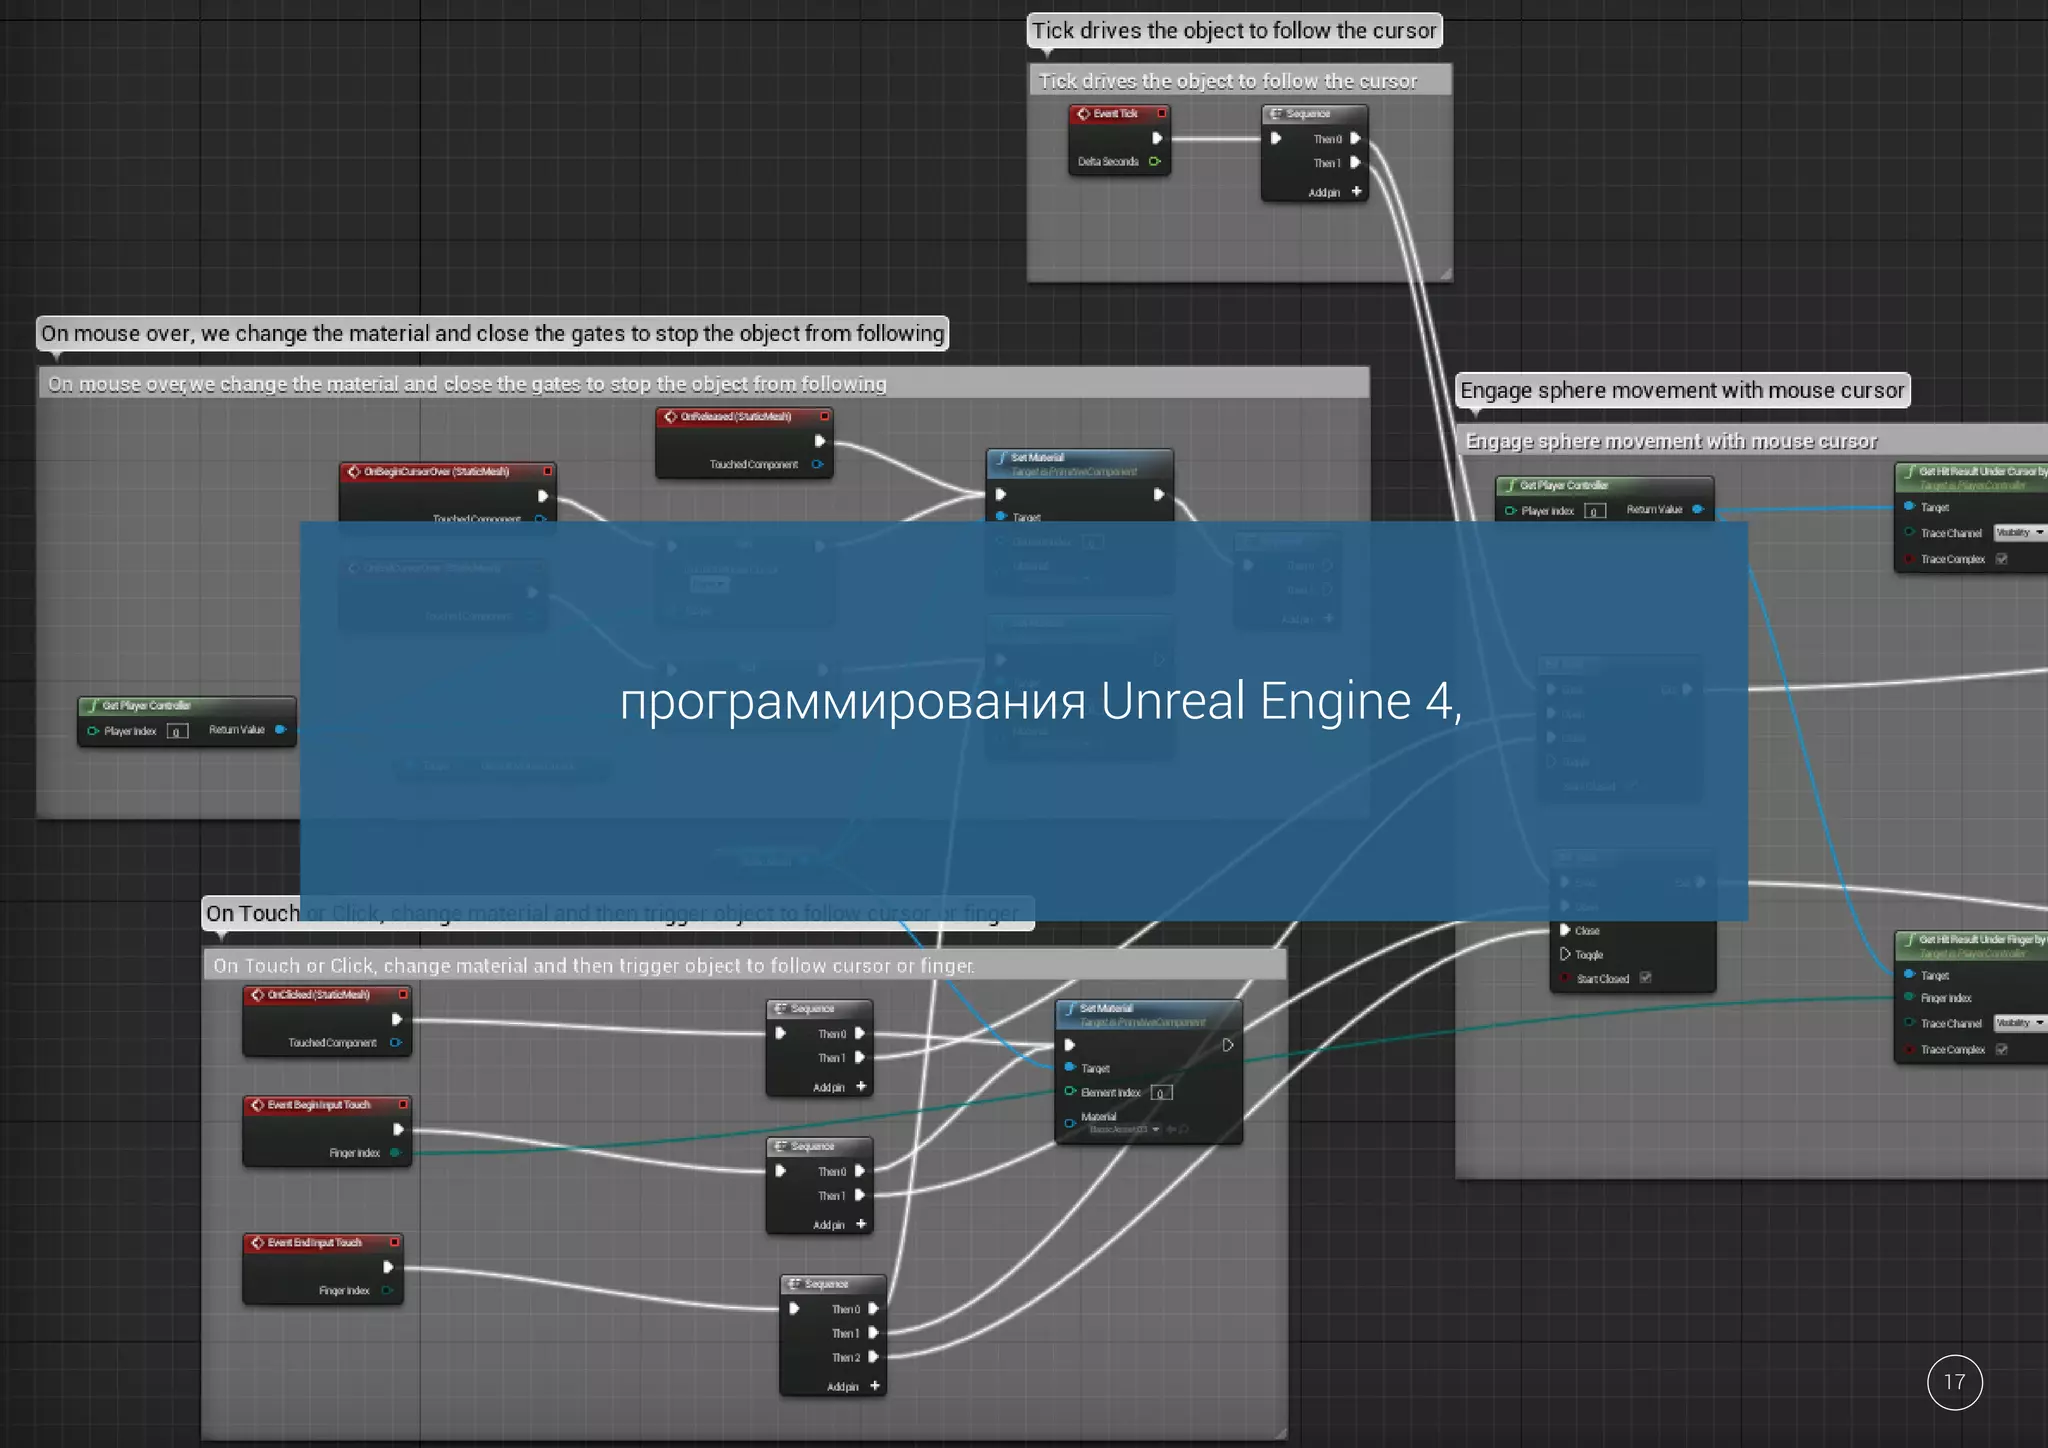Click 'Tick drives the object' comment bubble
The width and height of the screenshot is (2048, 1448).
pos(1234,30)
